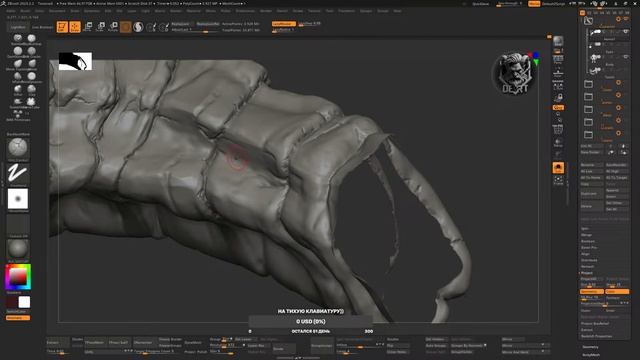Screen dimensions: 640x360
Task: Click the Floor grid icon on right shelf
Action: (558, 72)
